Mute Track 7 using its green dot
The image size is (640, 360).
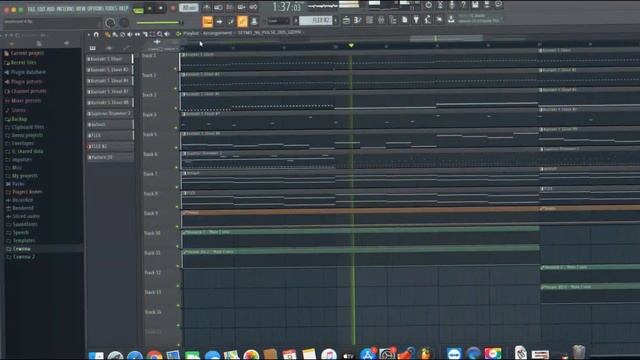177,187
